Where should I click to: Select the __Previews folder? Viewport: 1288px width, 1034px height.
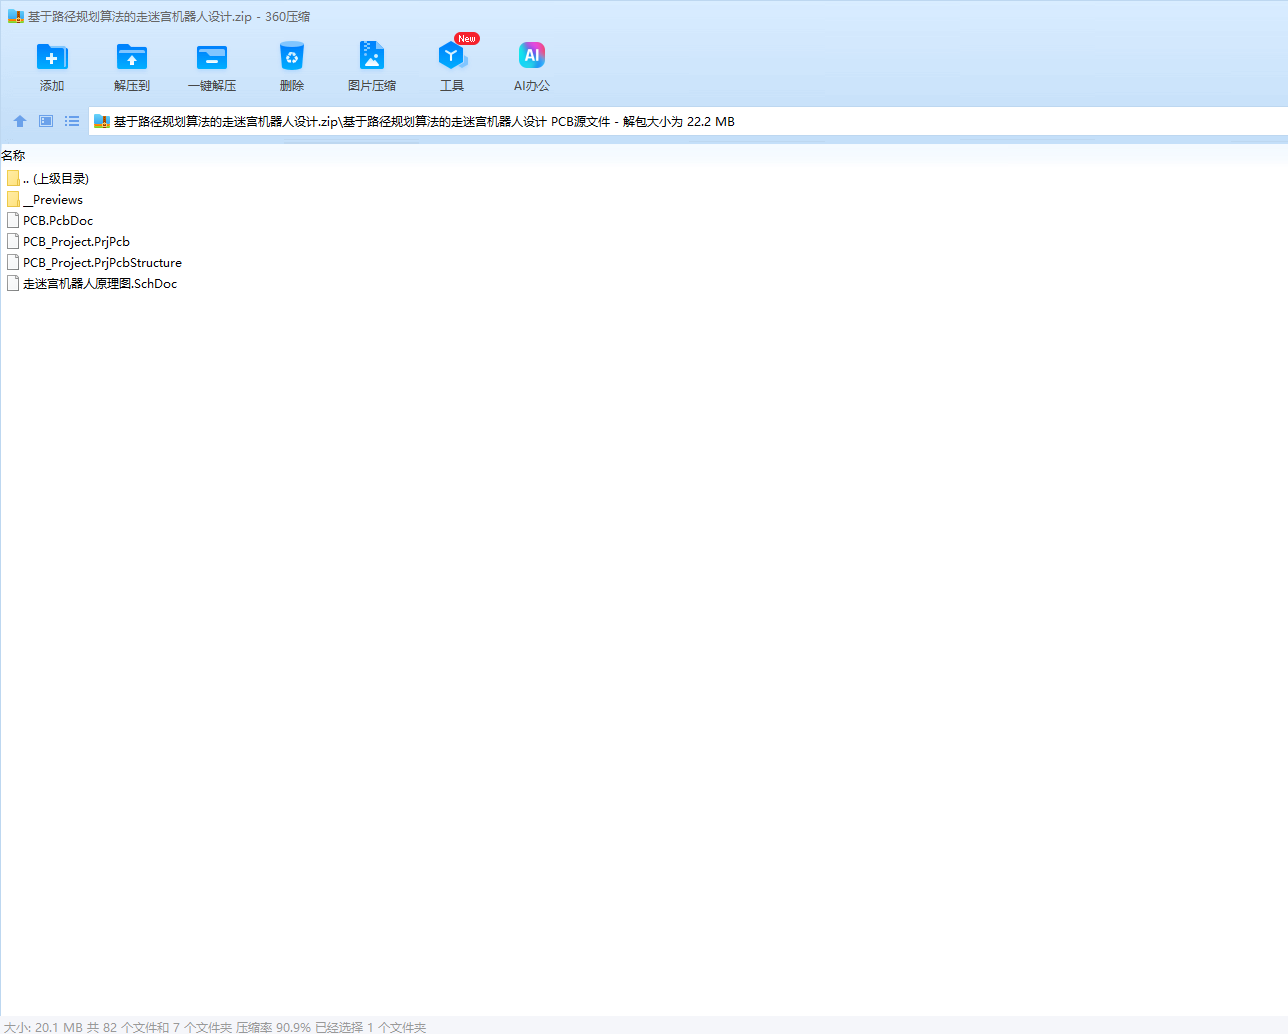coord(45,200)
